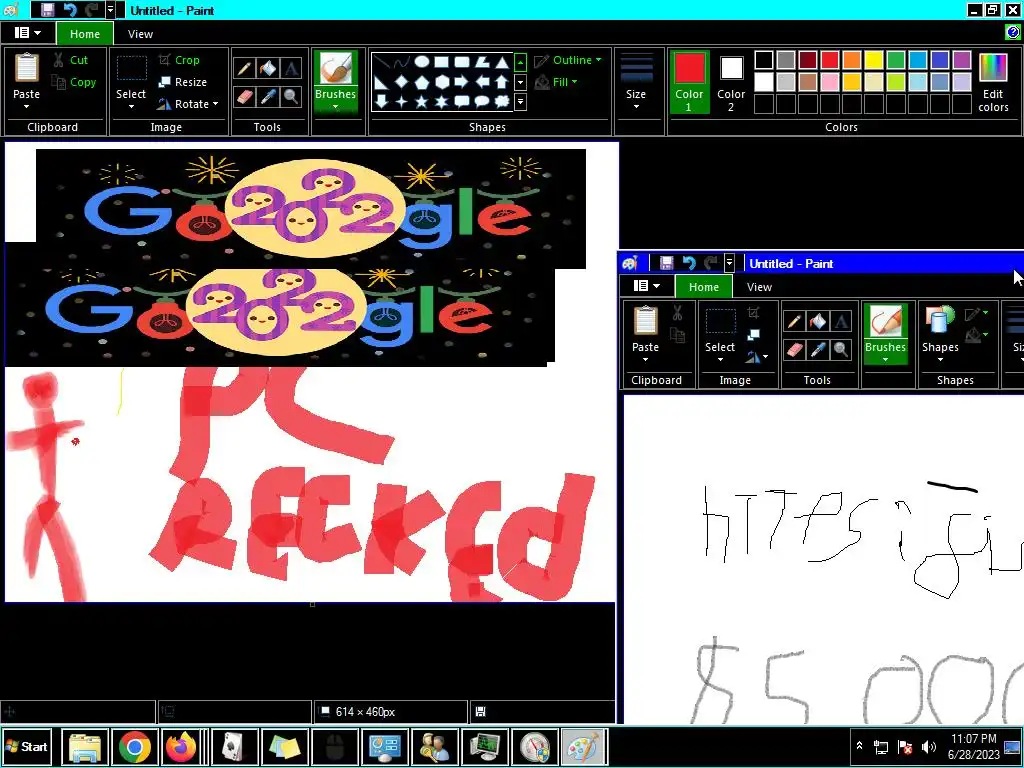Image resolution: width=1024 pixels, height=768 pixels.
Task: Select the Fill bucket in the second Paint window
Action: click(818, 321)
